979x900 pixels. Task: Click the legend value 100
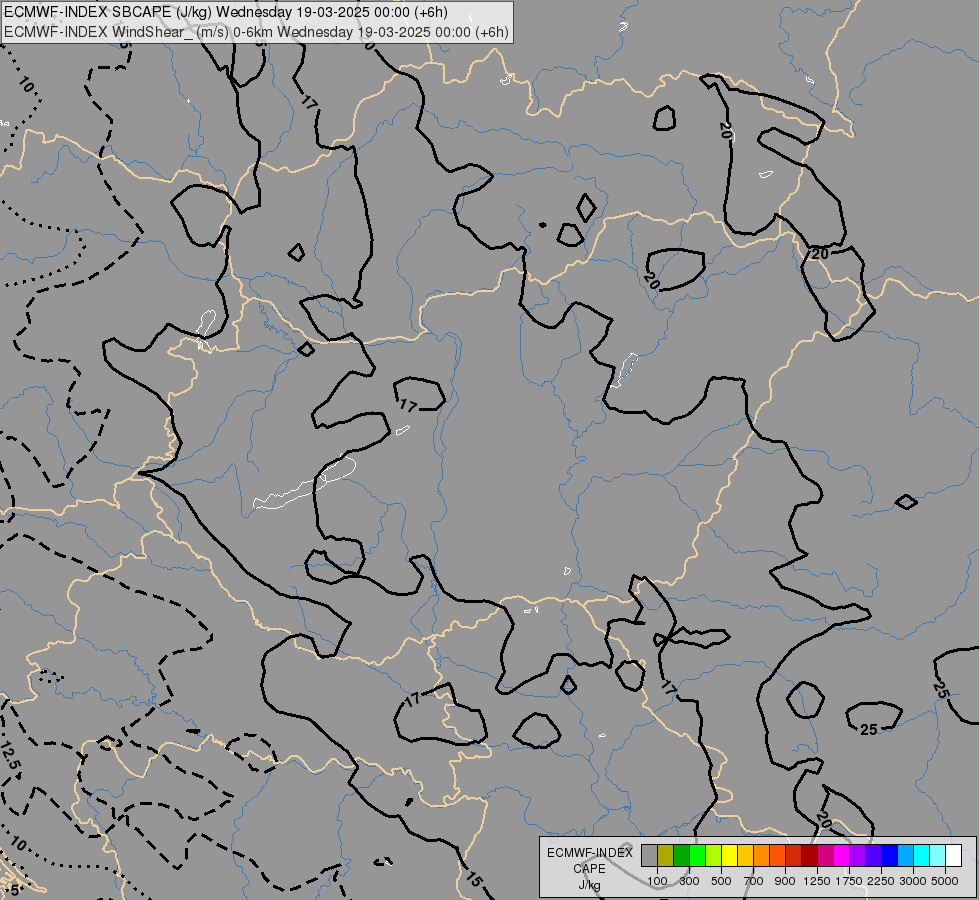[x=657, y=881]
